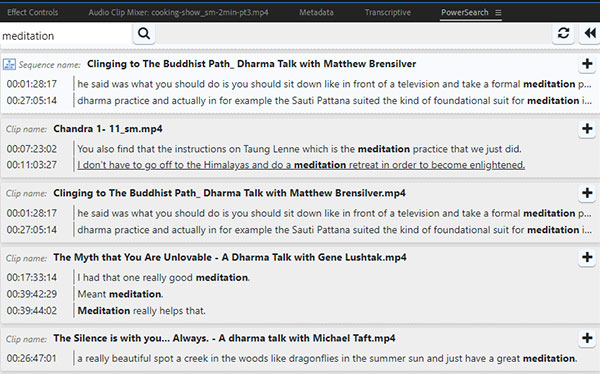Click the magnifier search icon
Screen dimensions: 600x374
(144, 34)
